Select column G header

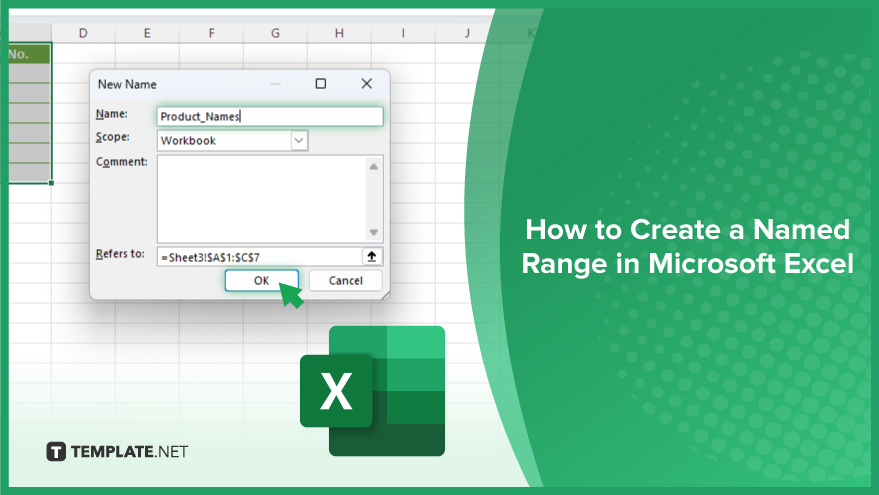point(275,33)
